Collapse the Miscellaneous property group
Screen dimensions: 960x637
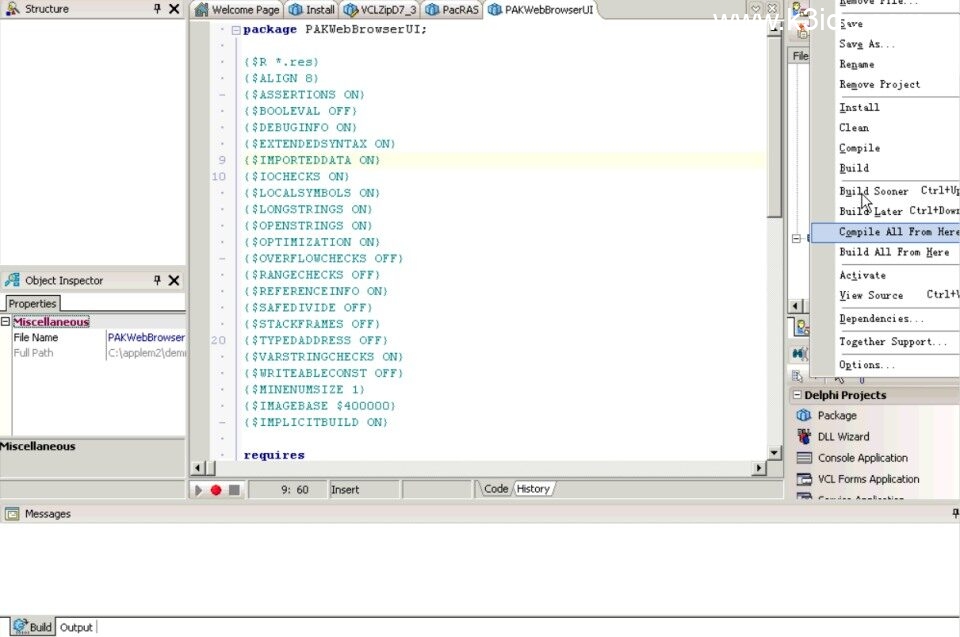click(x=5, y=322)
